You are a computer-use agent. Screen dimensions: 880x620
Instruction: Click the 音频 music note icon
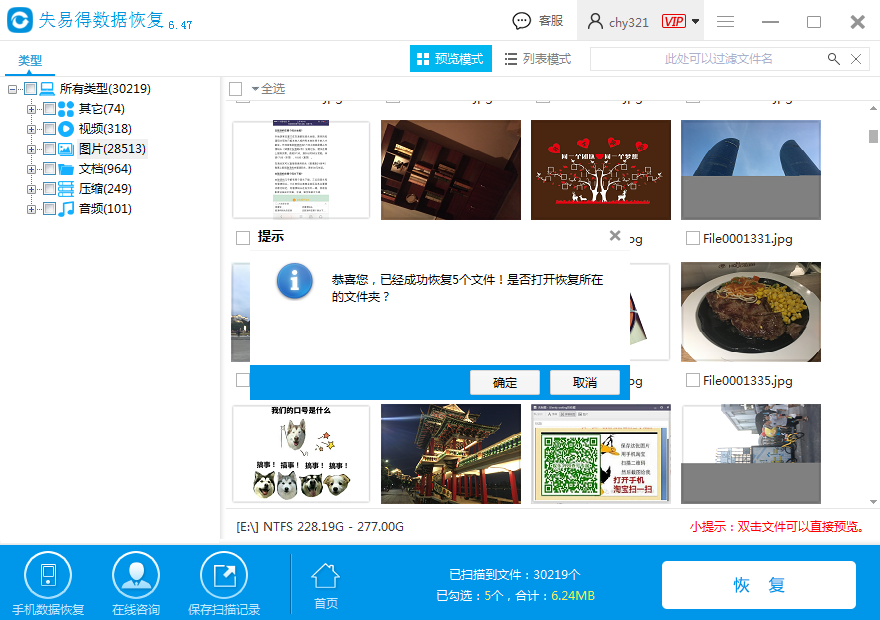click(x=66, y=209)
